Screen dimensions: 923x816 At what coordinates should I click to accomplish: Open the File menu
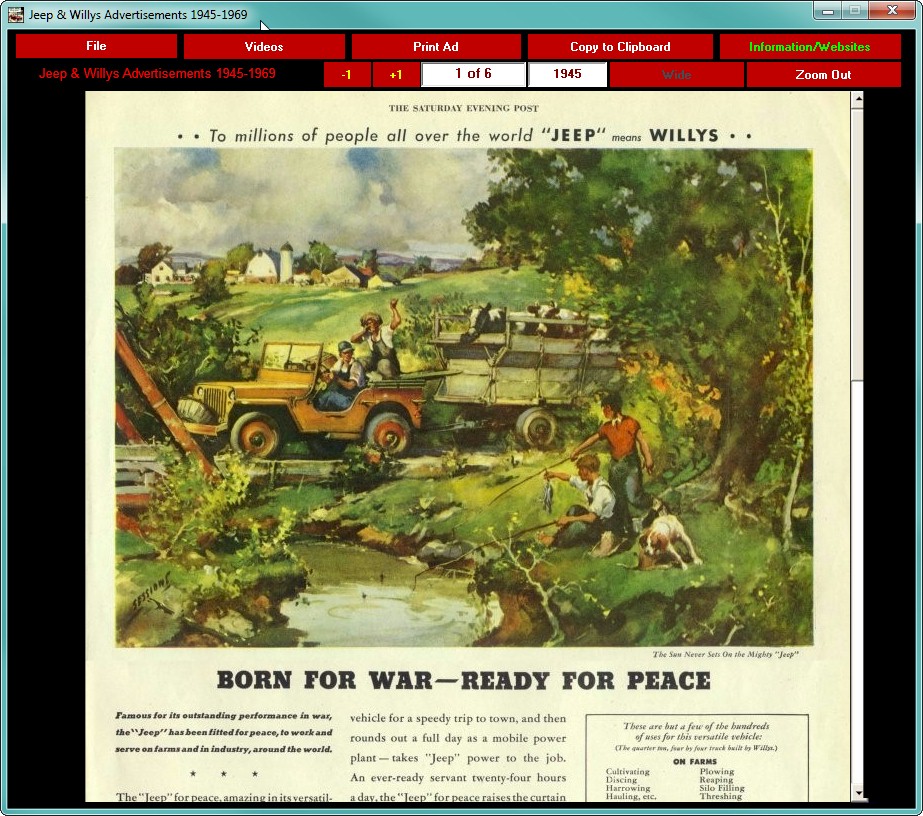96,47
